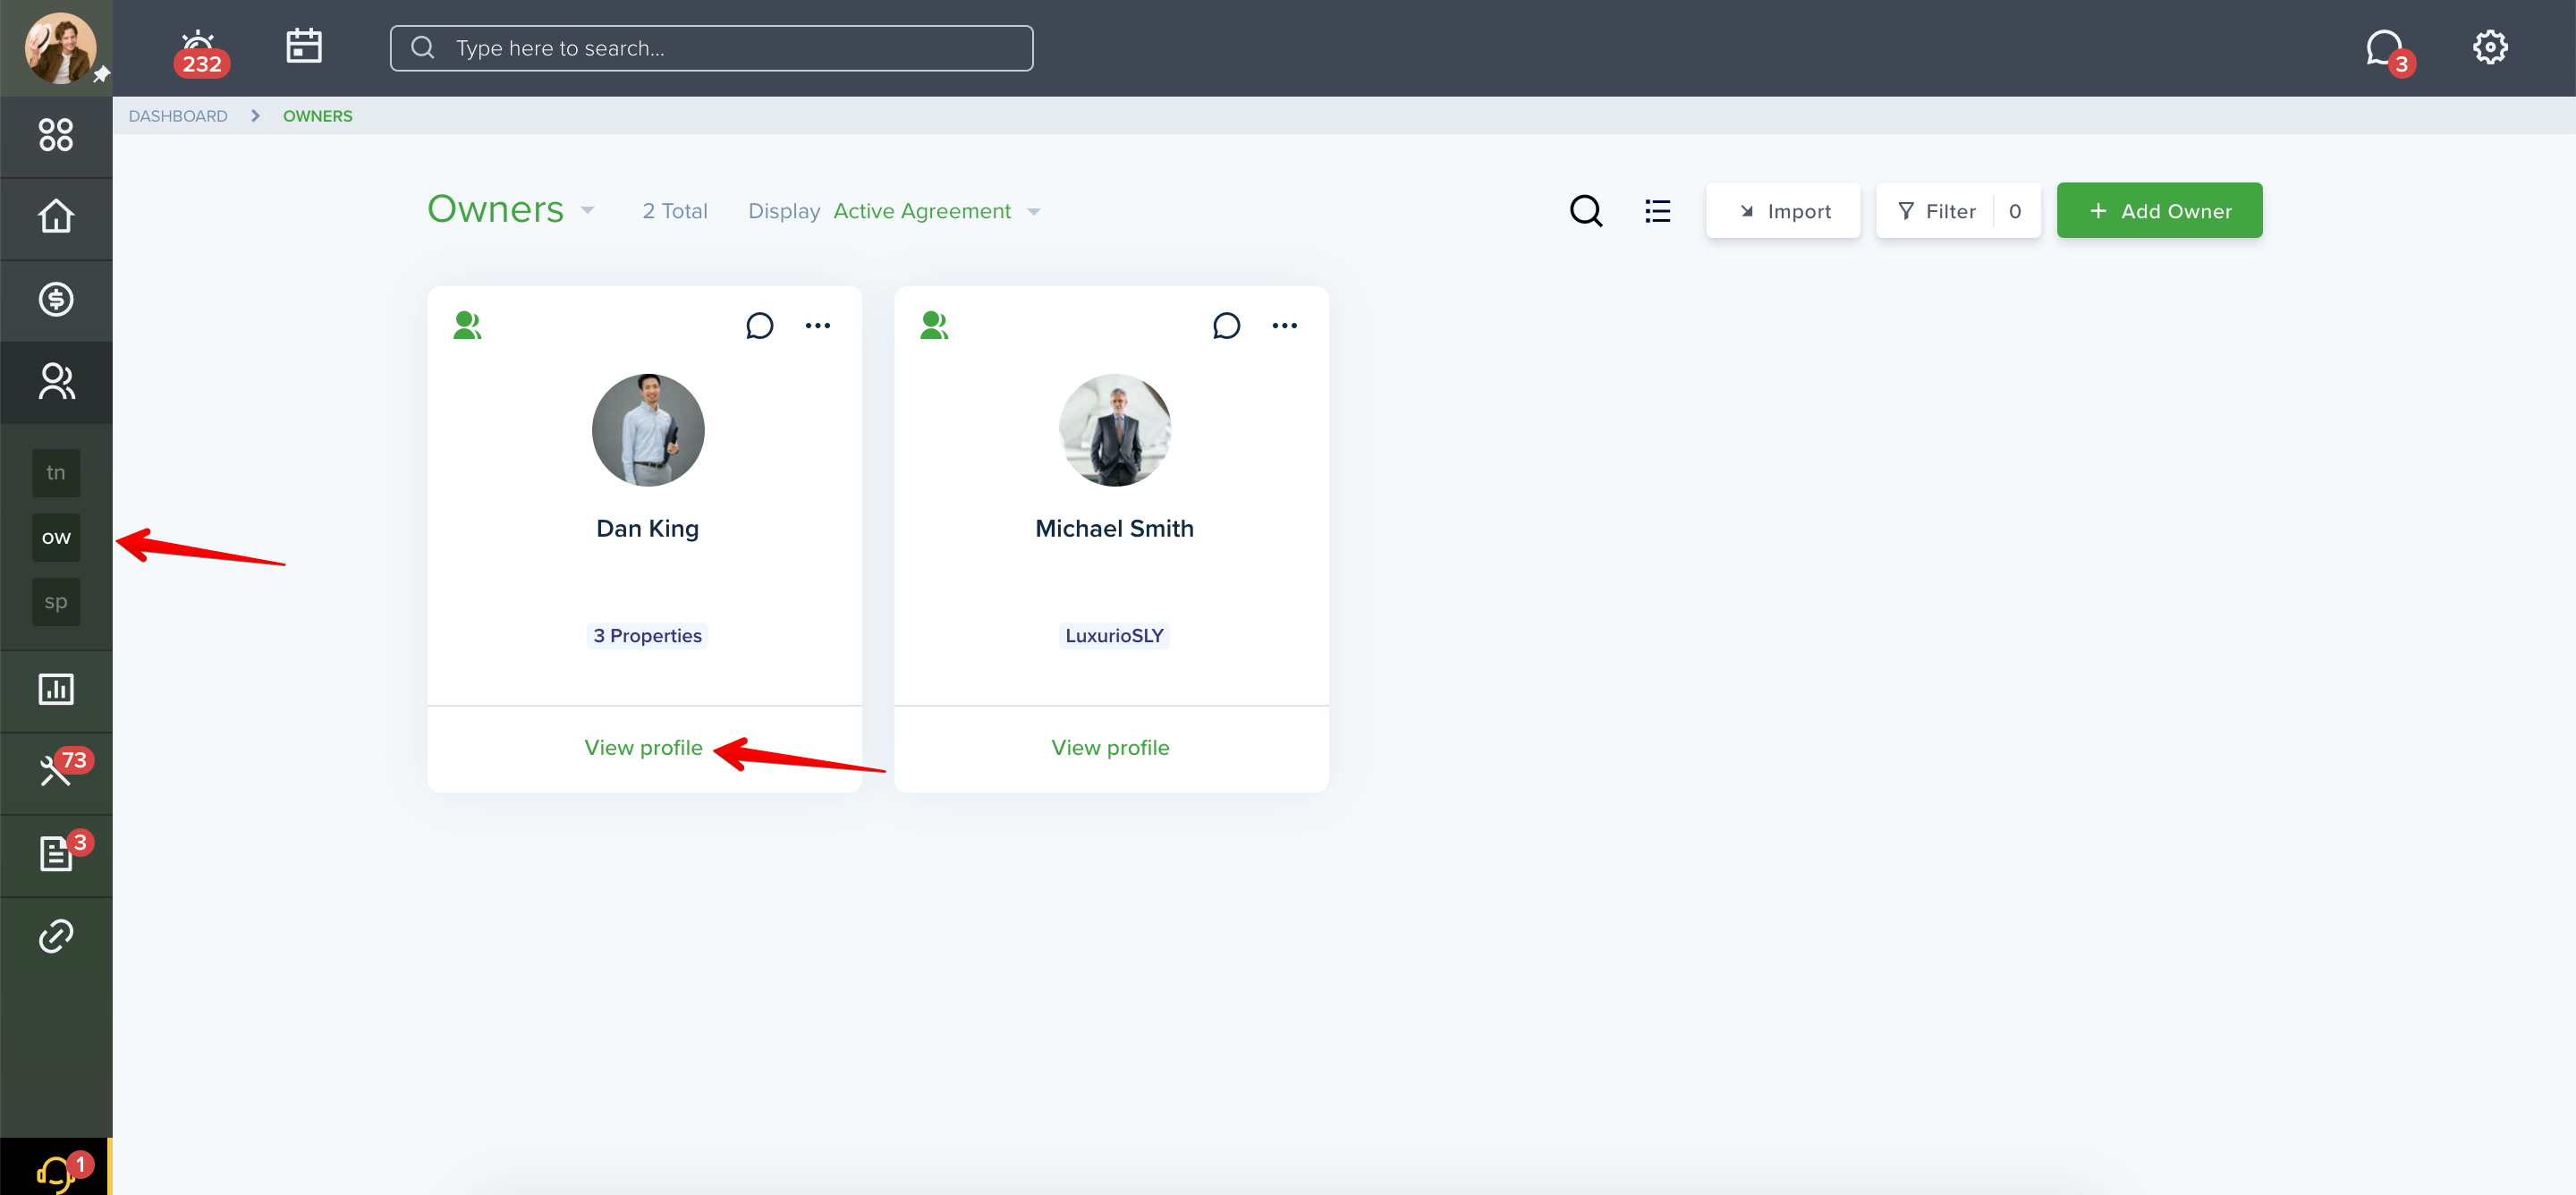View profile of Dan King
The image size is (2576, 1195).
click(643, 748)
